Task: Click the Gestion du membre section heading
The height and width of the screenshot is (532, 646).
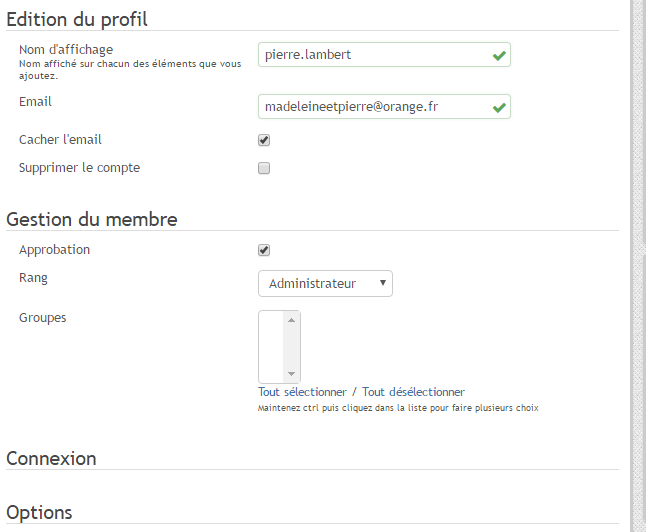Action: click(x=92, y=219)
